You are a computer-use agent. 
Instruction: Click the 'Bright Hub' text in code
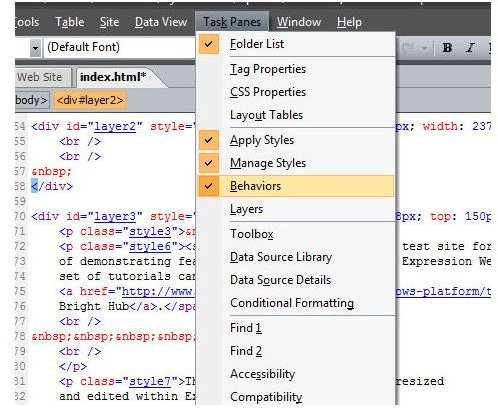tap(94, 307)
